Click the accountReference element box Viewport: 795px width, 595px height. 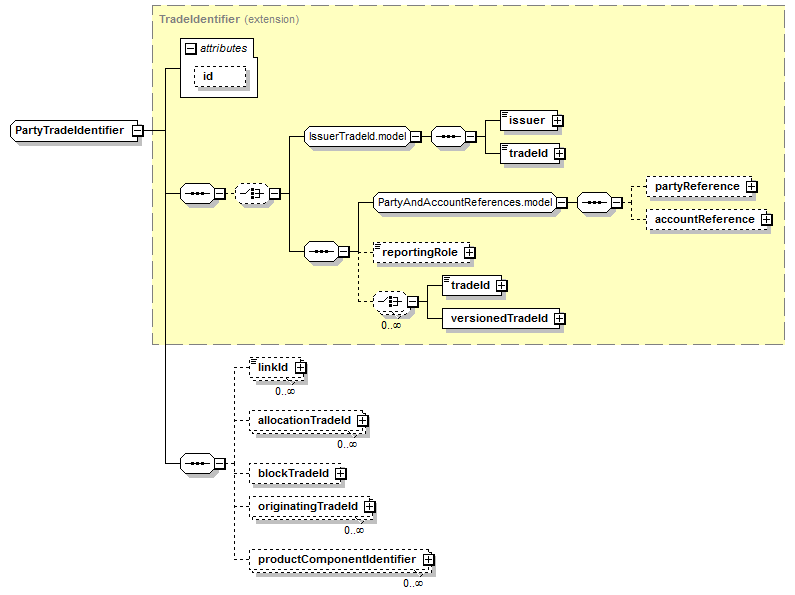(x=707, y=219)
